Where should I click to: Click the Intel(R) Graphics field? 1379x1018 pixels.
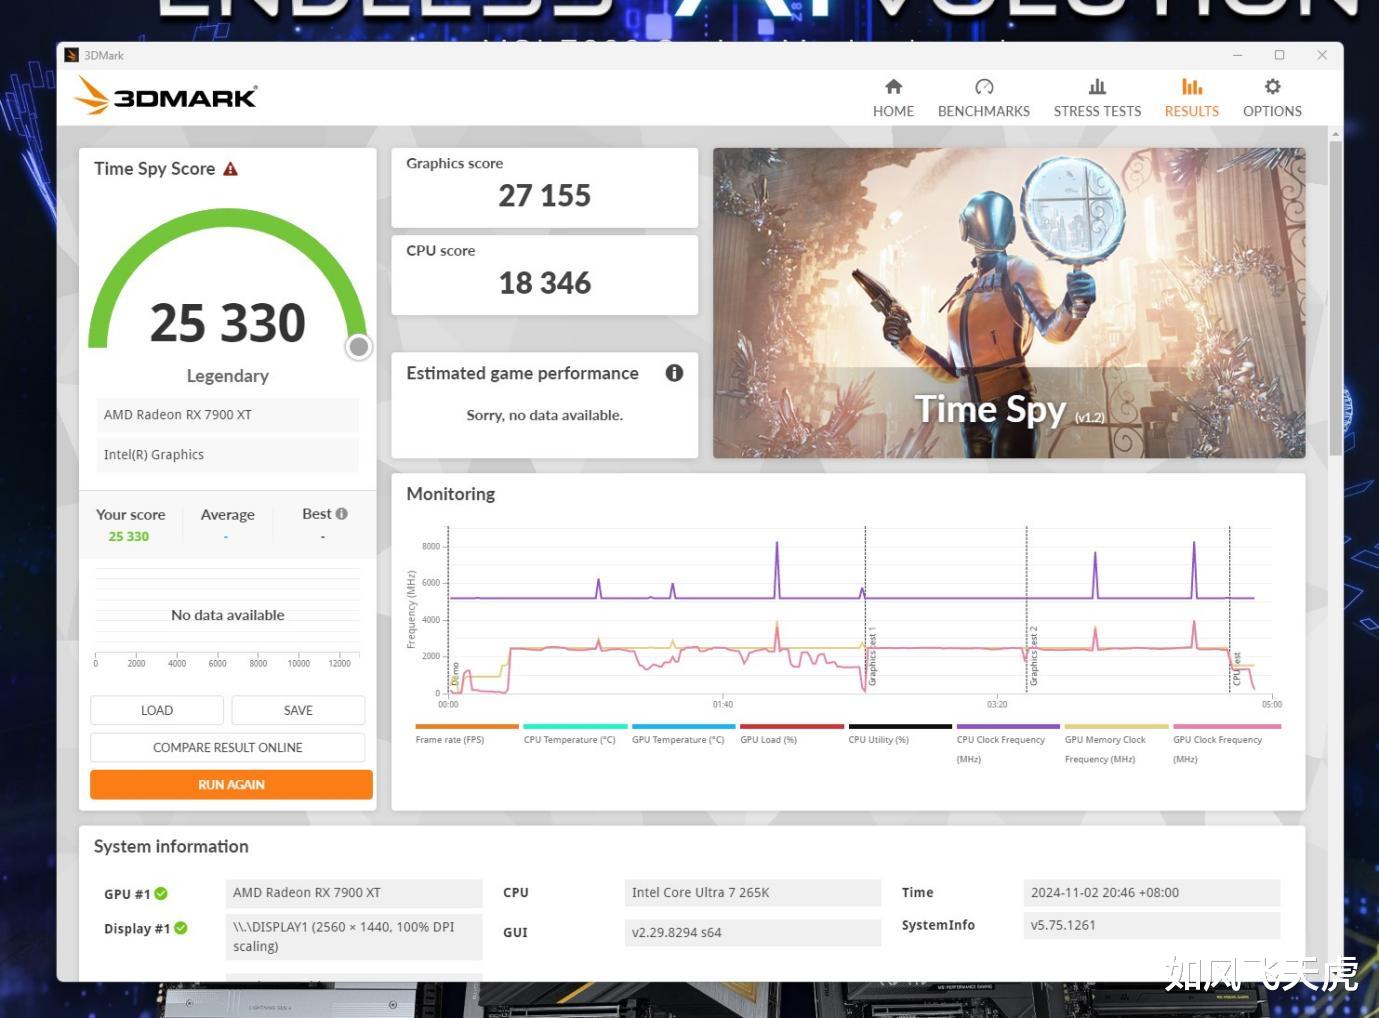pyautogui.click(x=227, y=455)
